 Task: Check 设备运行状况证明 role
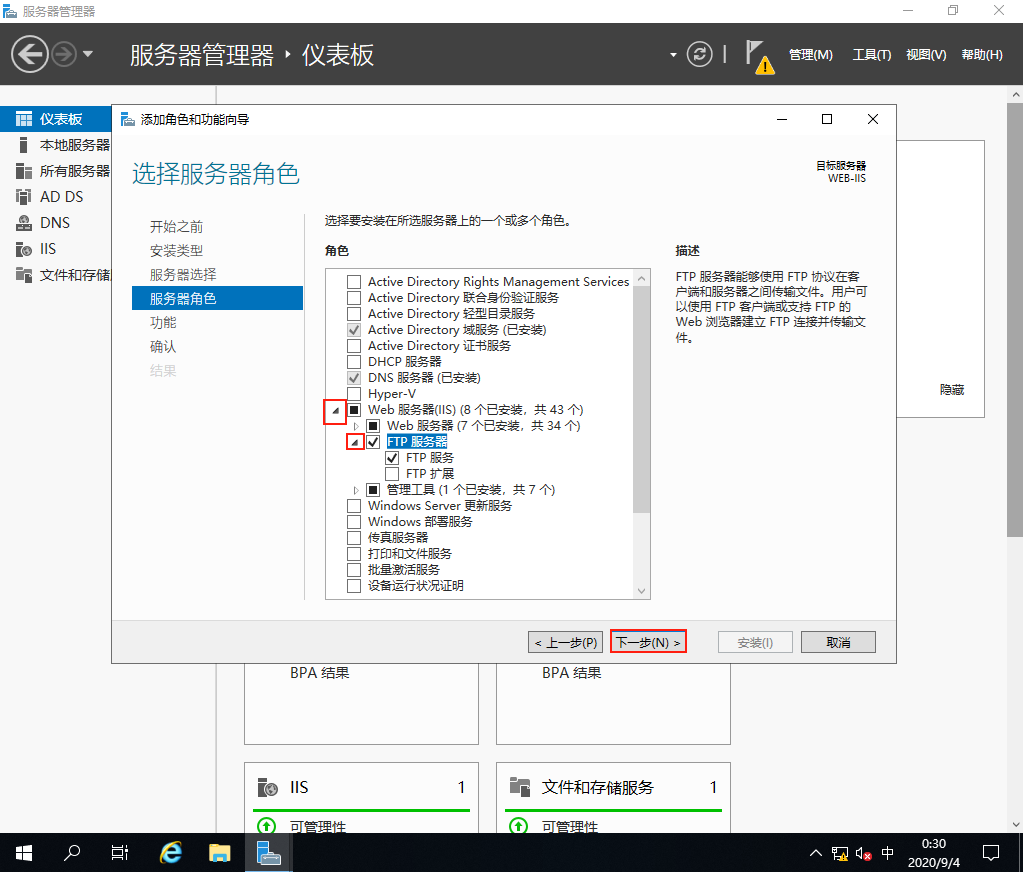(354, 586)
